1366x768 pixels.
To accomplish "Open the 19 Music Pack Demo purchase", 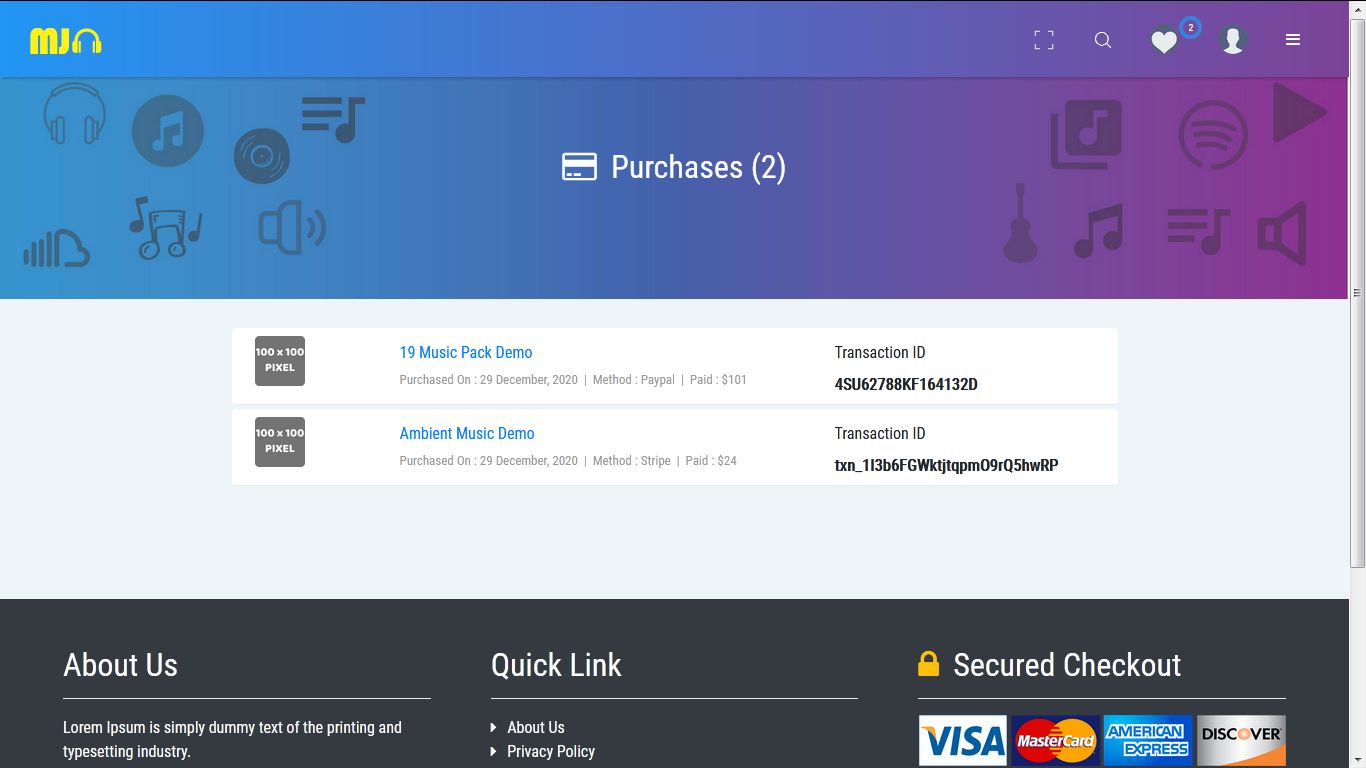I will [x=465, y=352].
